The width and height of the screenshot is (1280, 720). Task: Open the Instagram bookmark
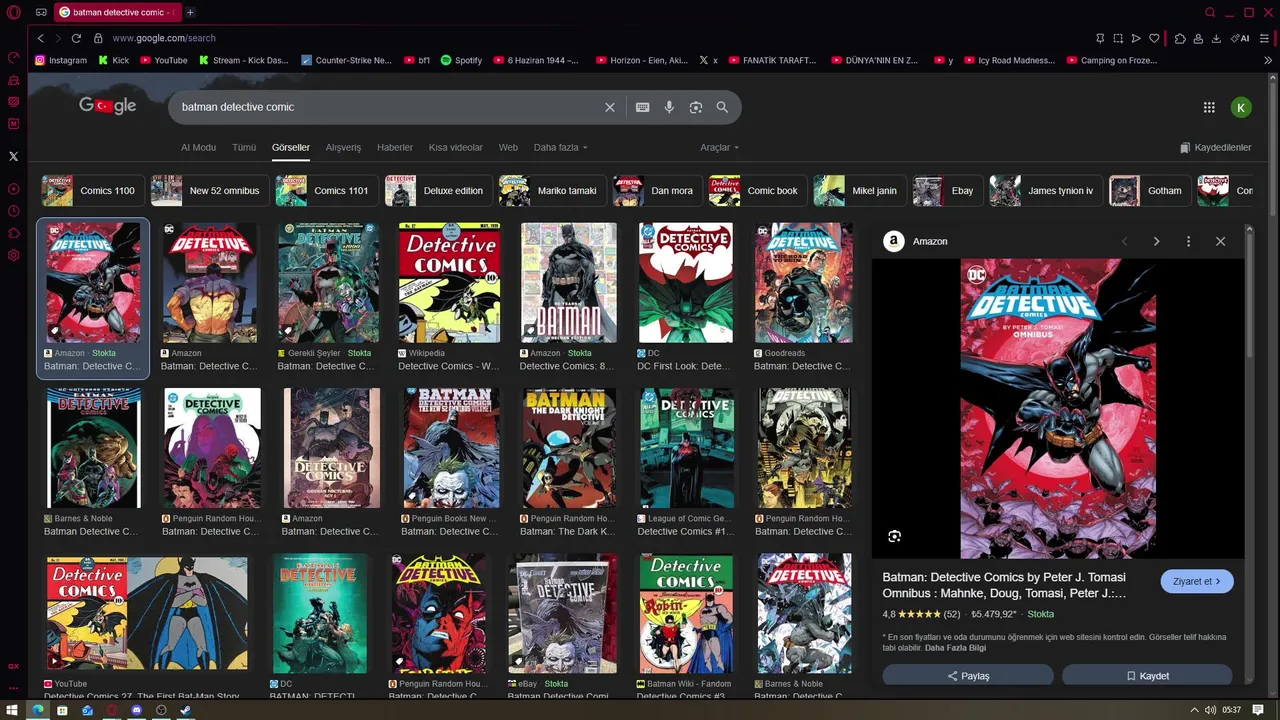[x=61, y=60]
